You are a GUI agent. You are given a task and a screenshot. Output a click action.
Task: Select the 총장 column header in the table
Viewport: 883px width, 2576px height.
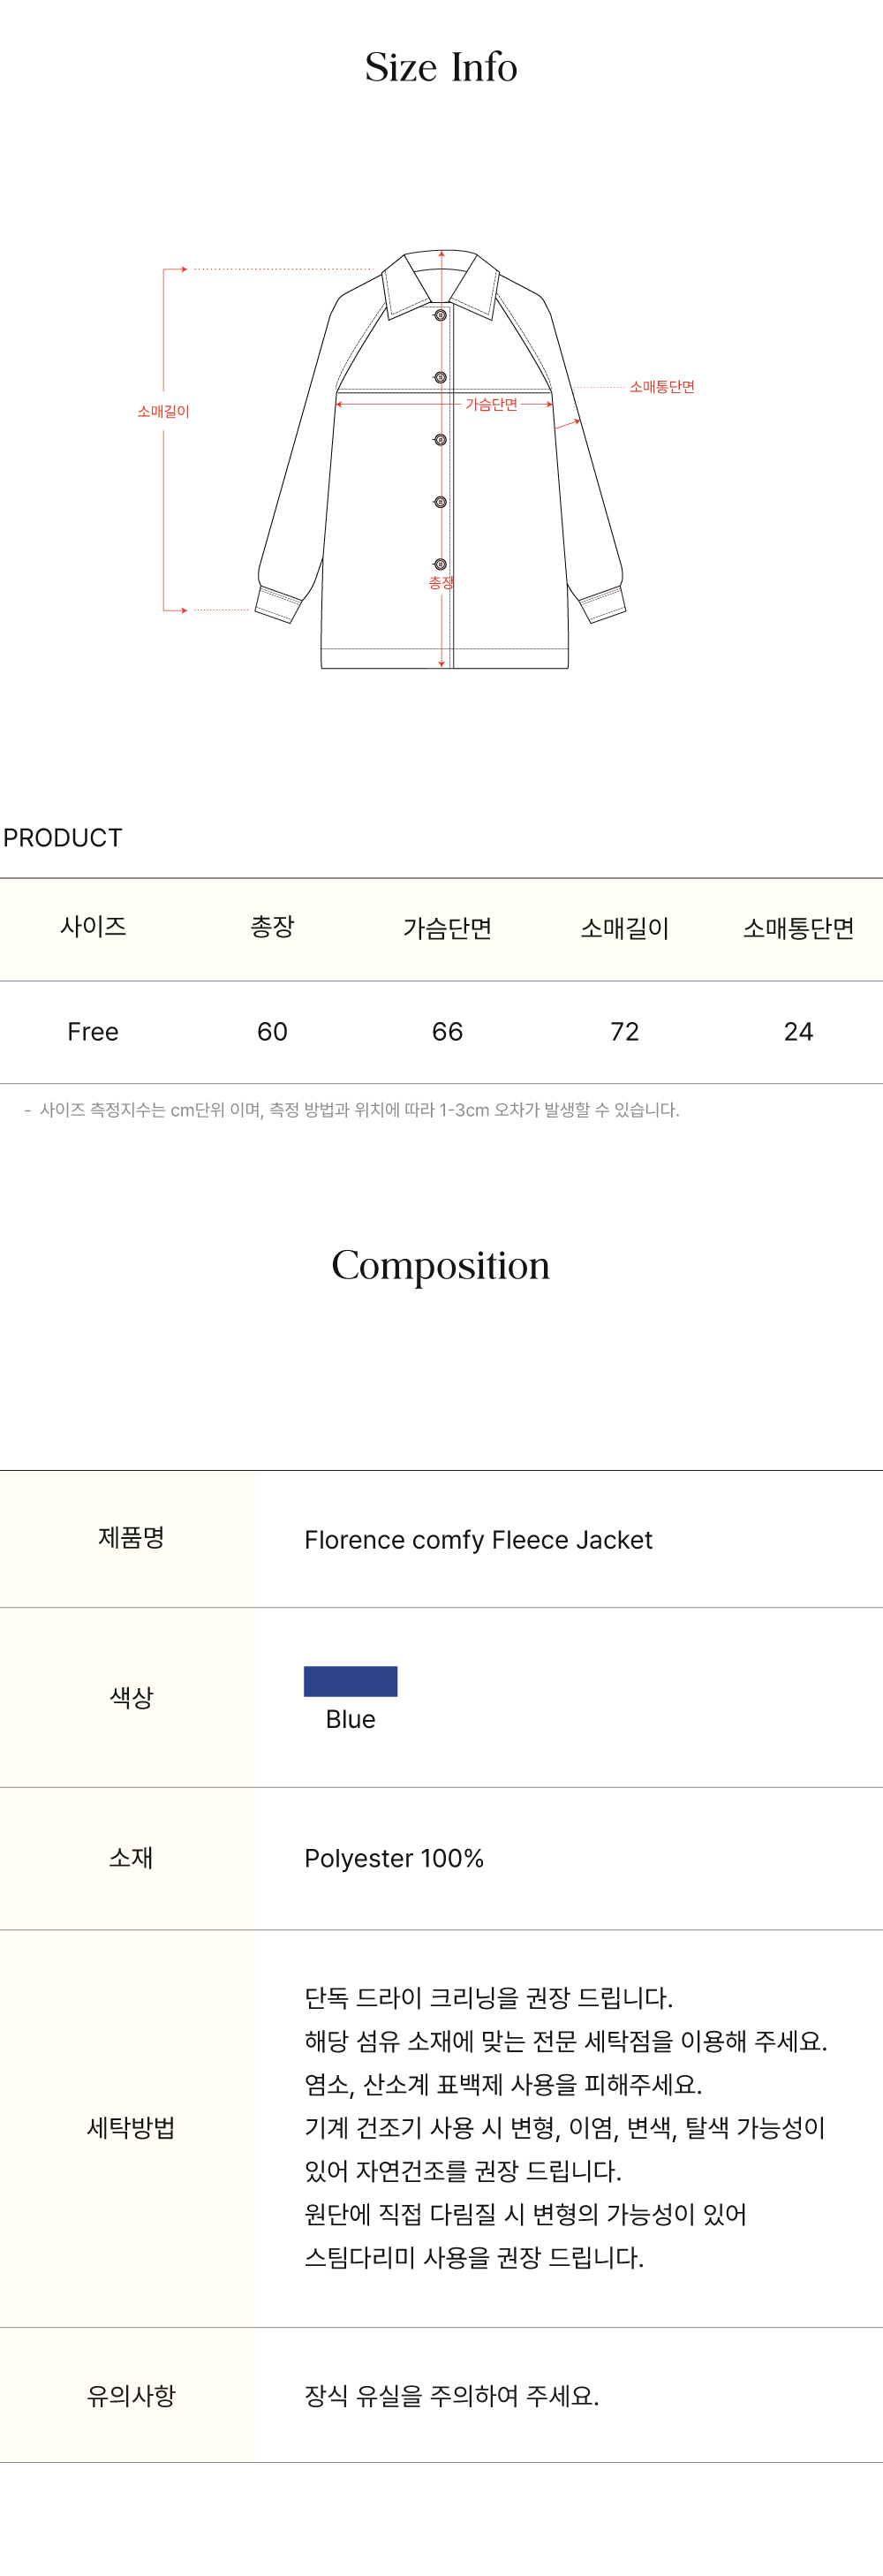[272, 927]
